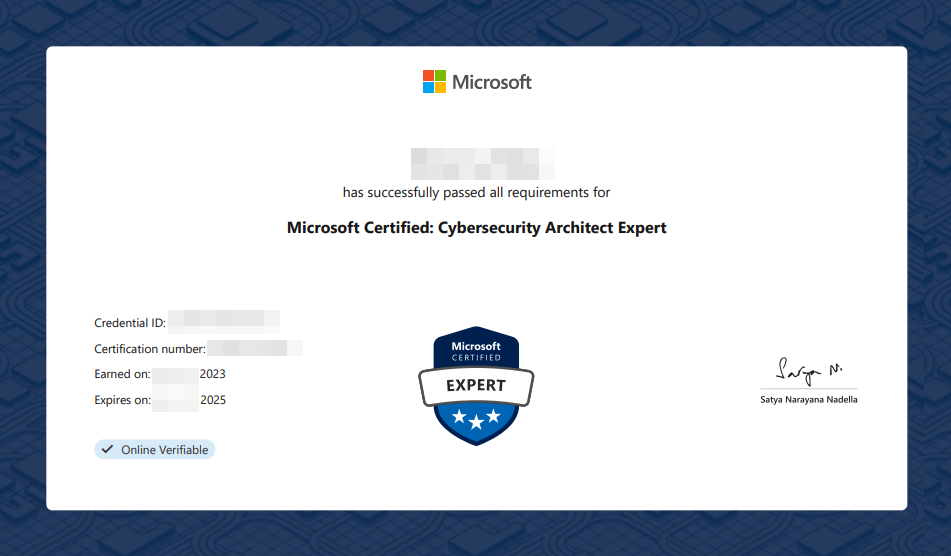
Task: Click the Earned on 2023 year
Action: 213,374
